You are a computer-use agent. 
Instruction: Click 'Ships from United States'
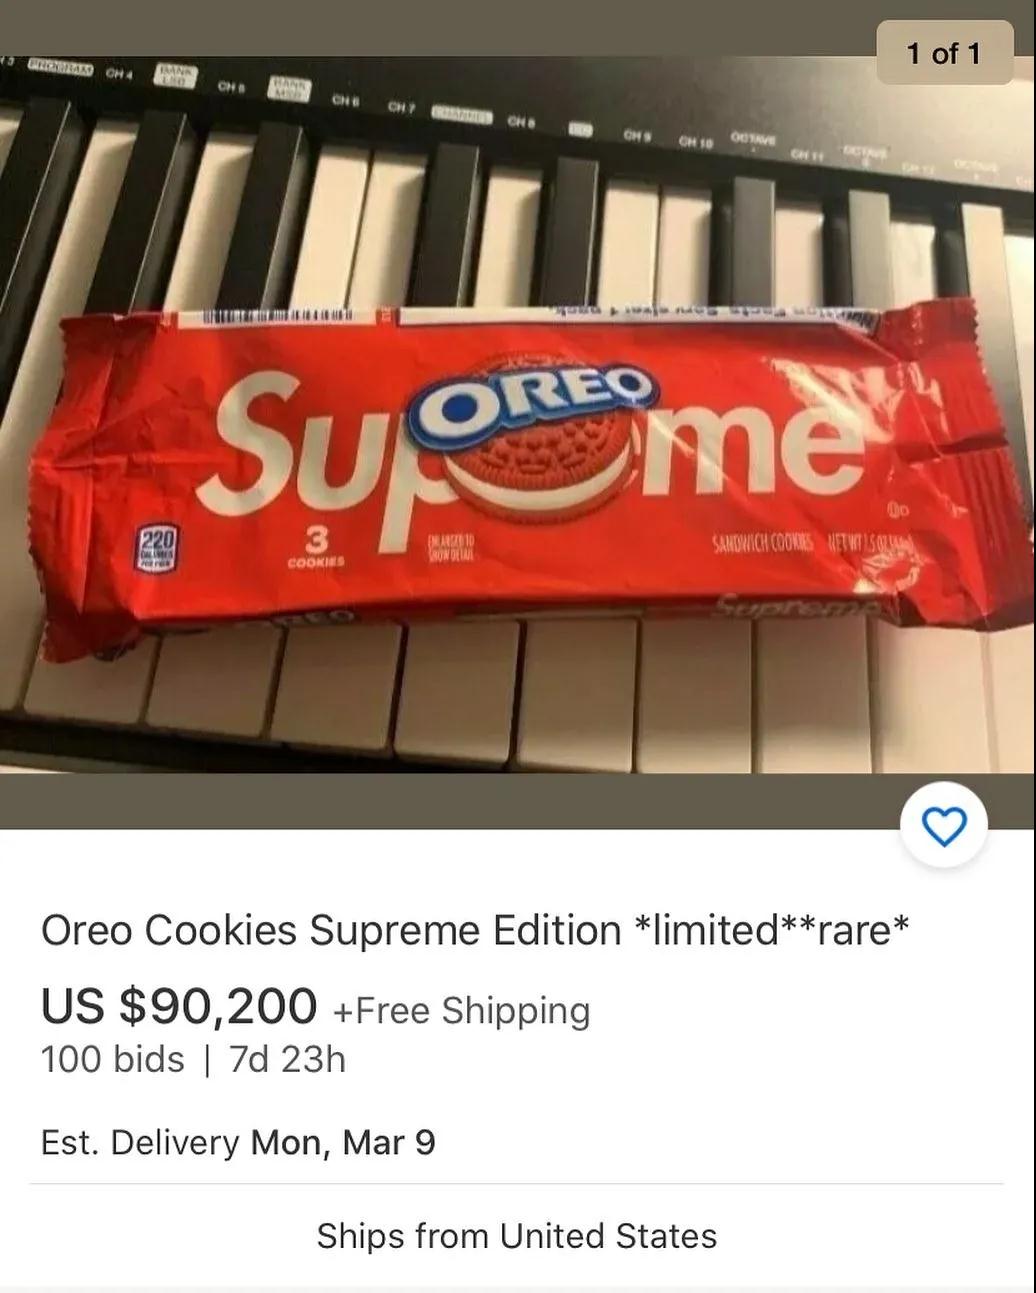[517, 1236]
